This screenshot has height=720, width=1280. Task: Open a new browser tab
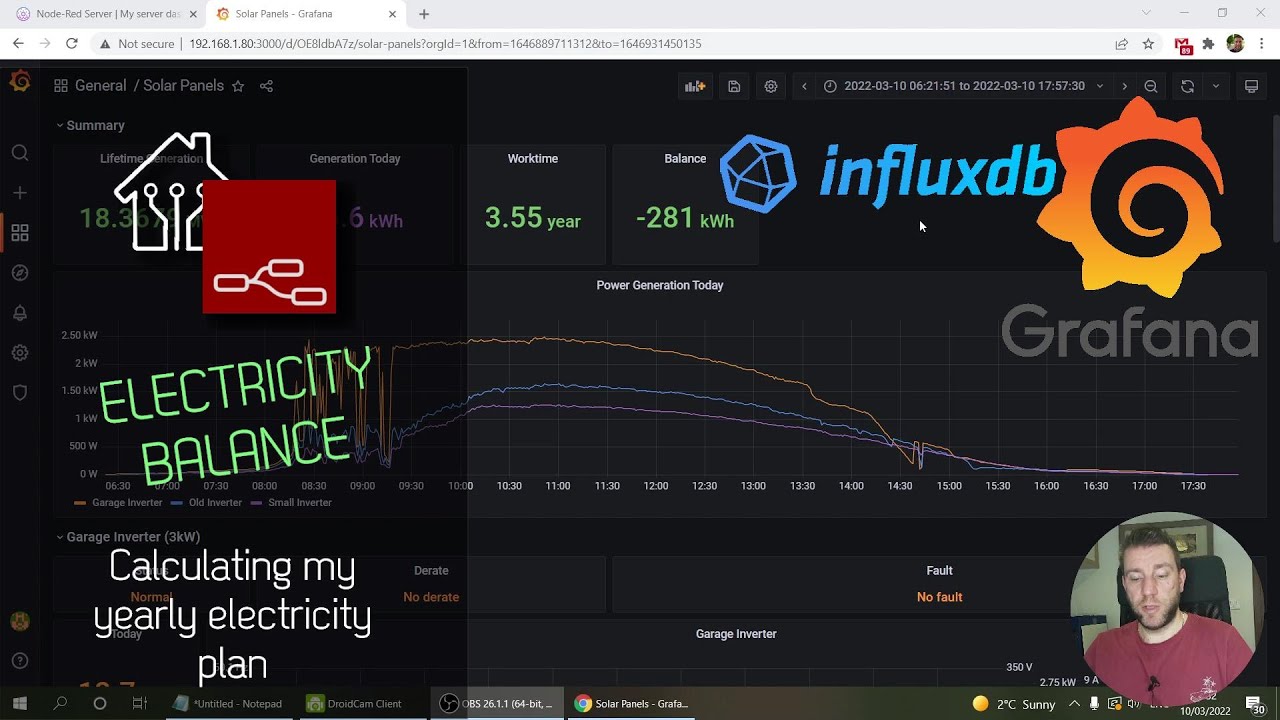point(424,14)
